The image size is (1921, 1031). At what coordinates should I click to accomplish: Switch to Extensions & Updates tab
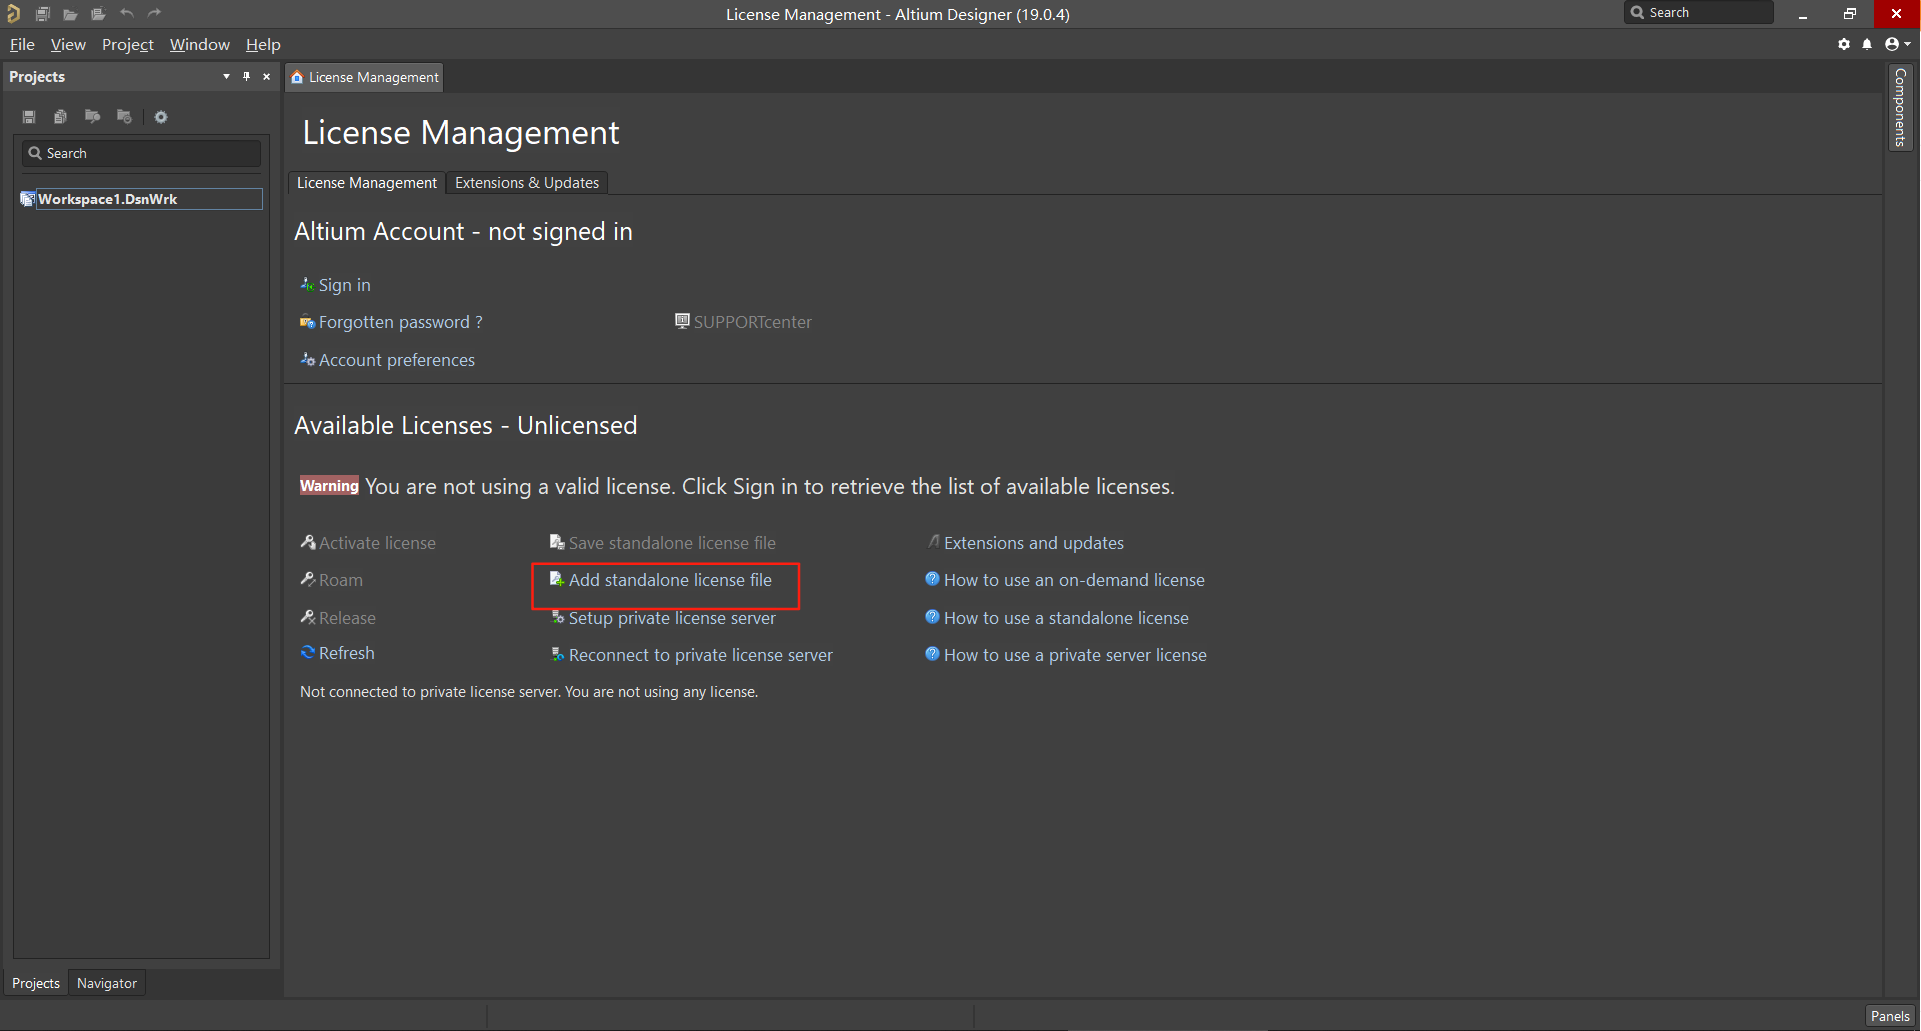tap(527, 183)
